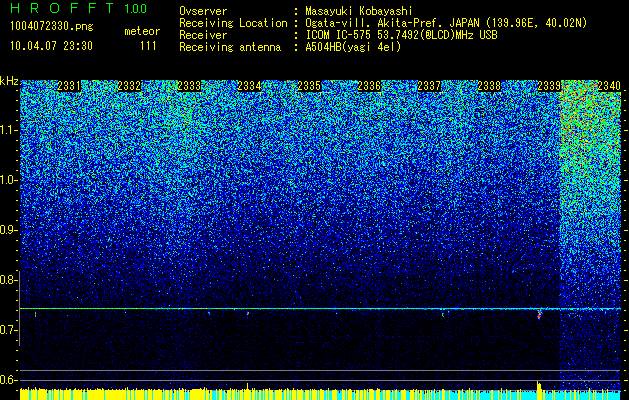Click the 2331 time marker
This screenshot has height=400, width=629.
(x=69, y=86)
